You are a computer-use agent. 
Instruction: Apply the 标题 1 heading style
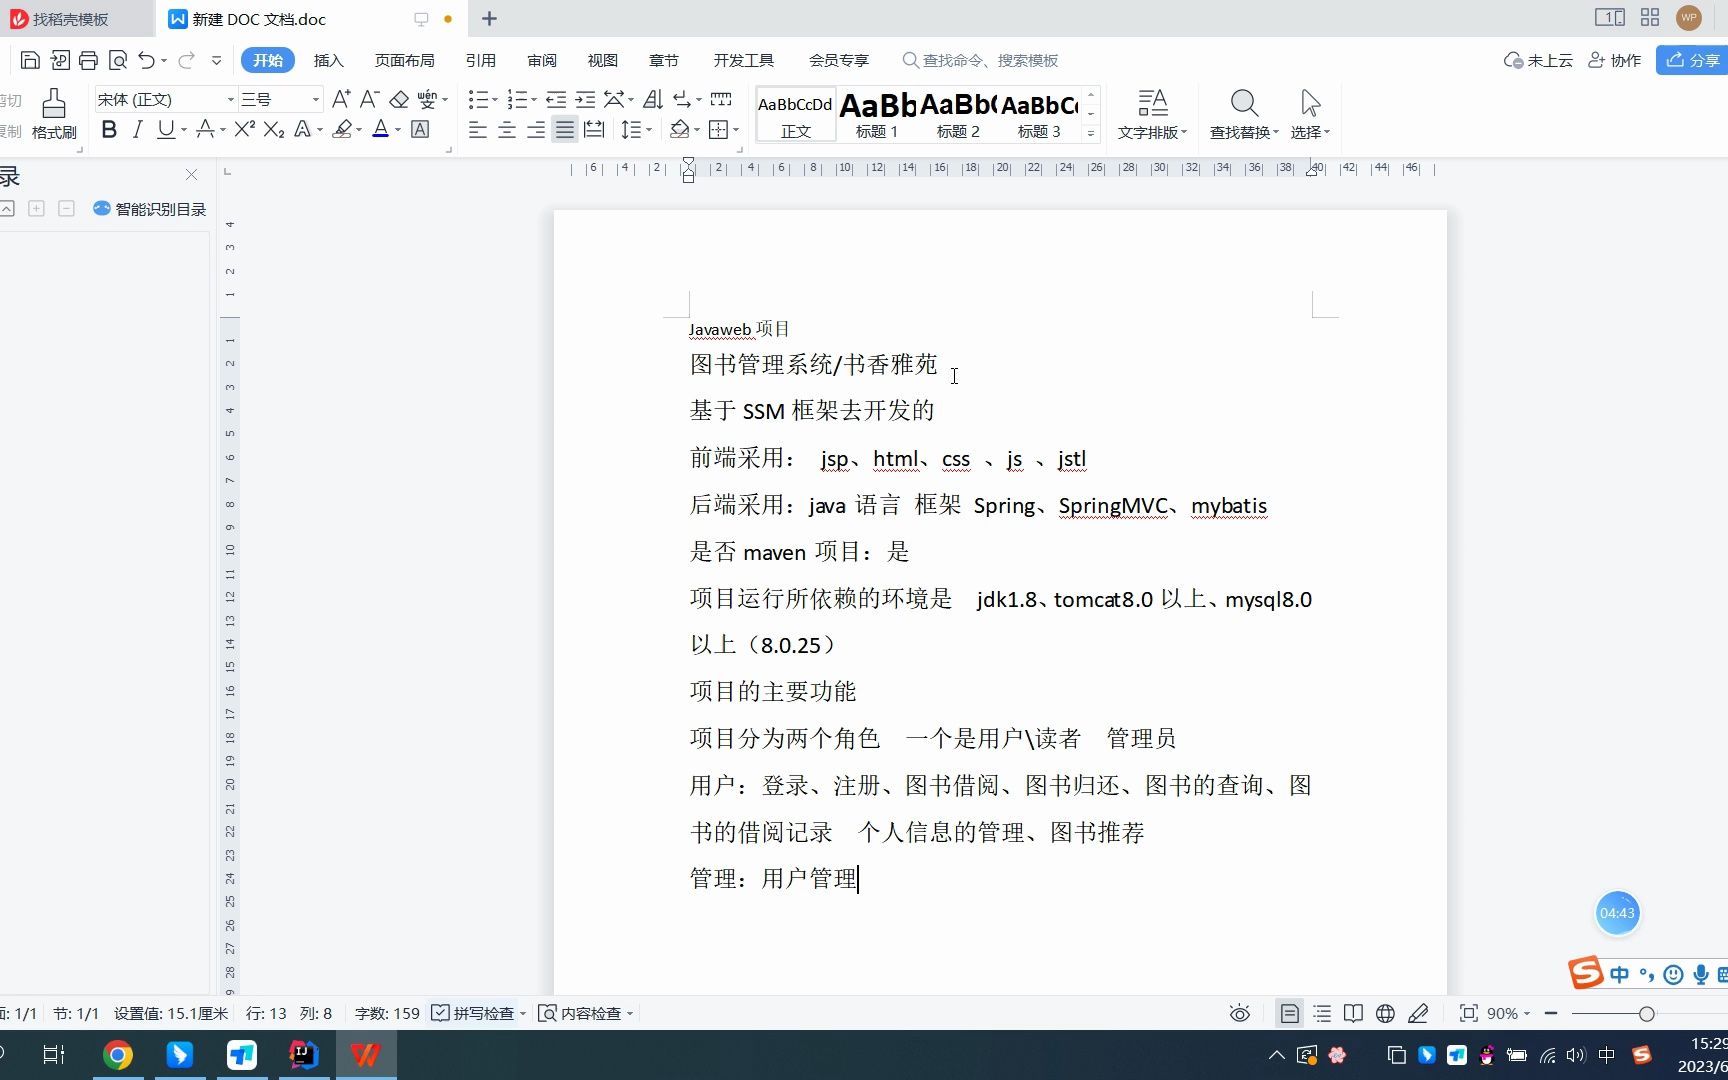877,115
